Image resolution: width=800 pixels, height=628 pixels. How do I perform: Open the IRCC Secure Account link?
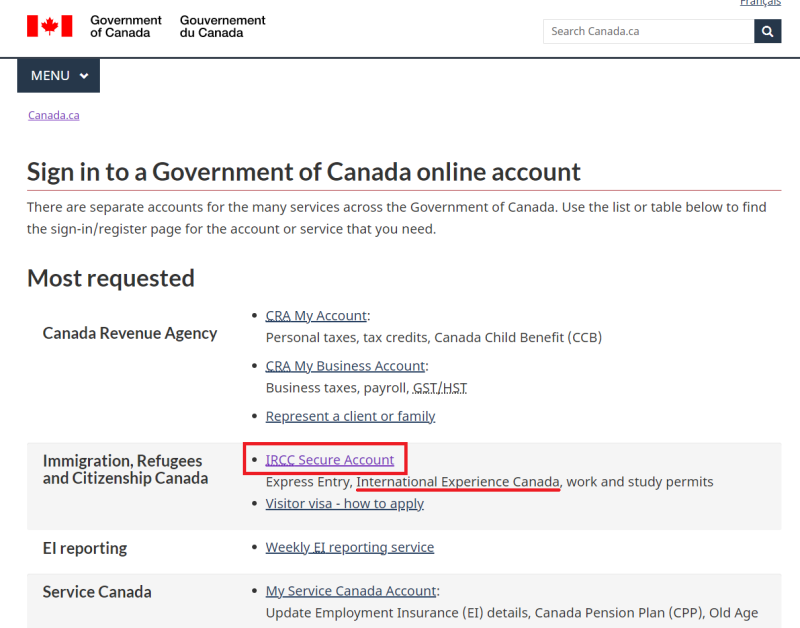pyautogui.click(x=330, y=460)
